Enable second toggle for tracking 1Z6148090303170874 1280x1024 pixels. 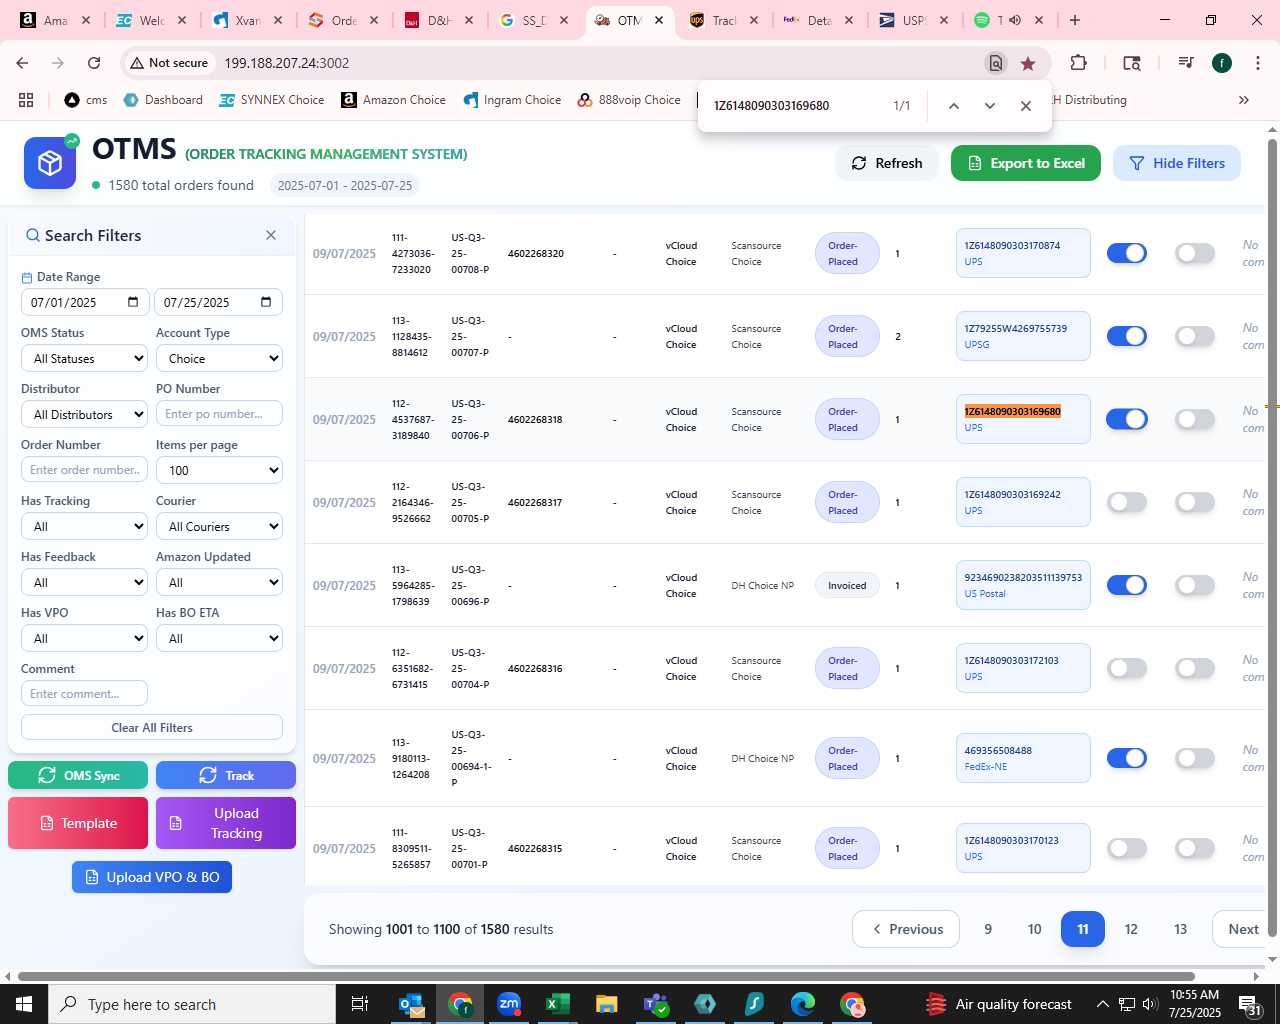click(x=1195, y=253)
